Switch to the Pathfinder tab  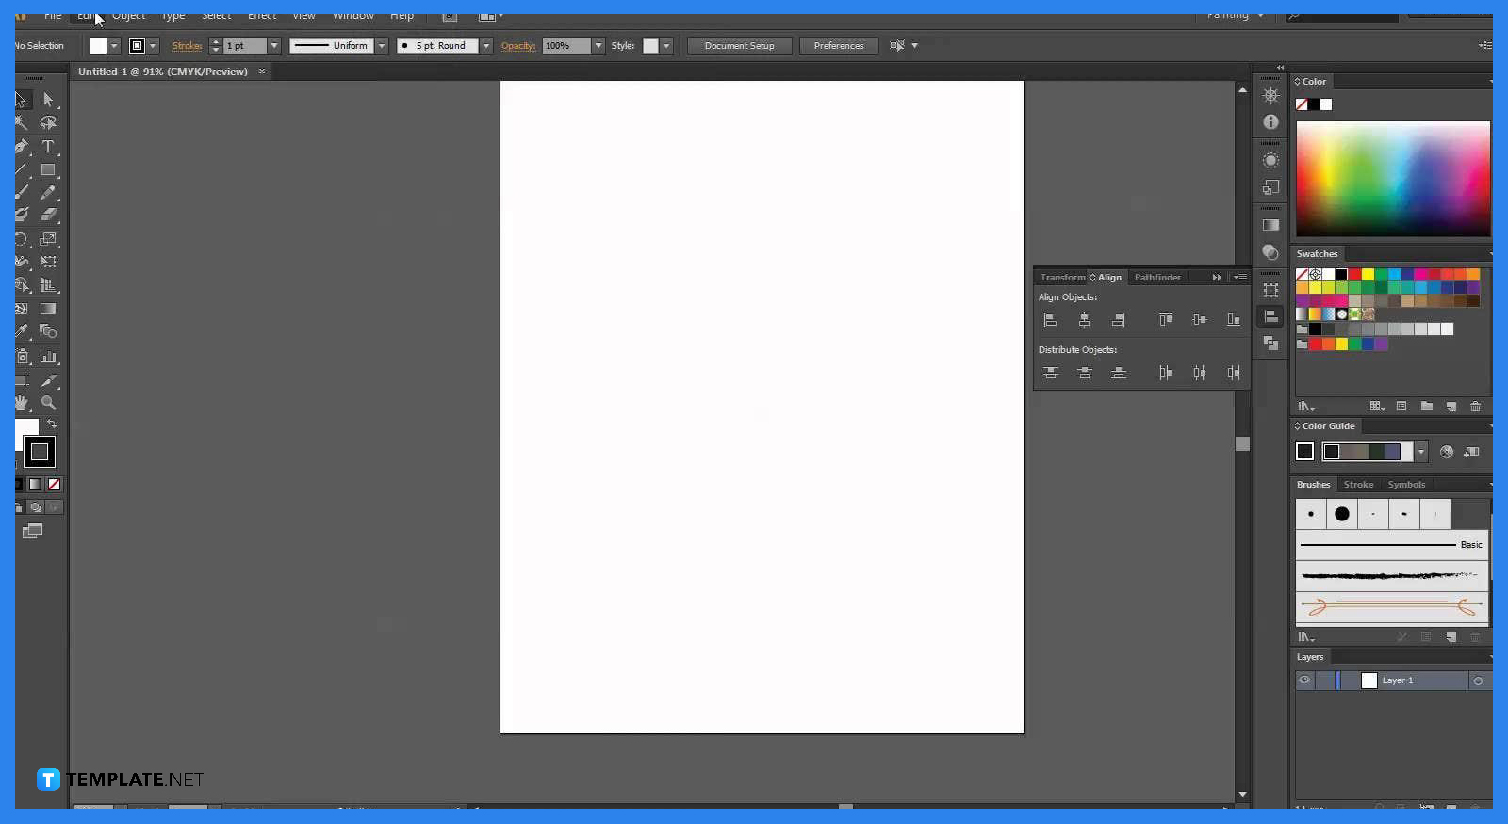click(x=1158, y=277)
